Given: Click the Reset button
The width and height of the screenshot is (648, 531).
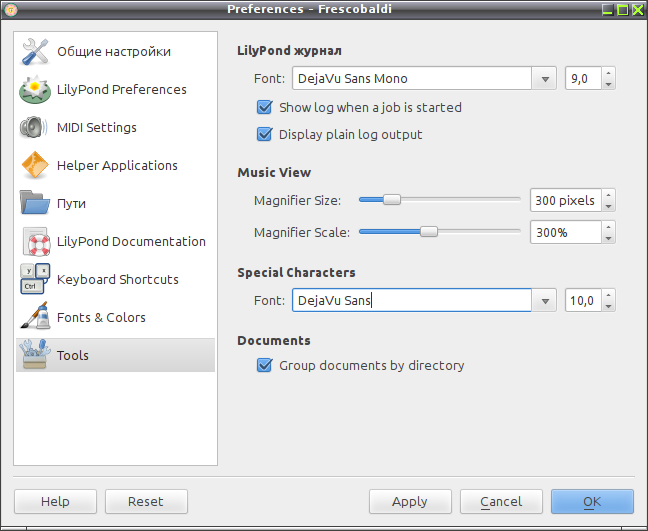Looking at the screenshot, I should tap(146, 502).
